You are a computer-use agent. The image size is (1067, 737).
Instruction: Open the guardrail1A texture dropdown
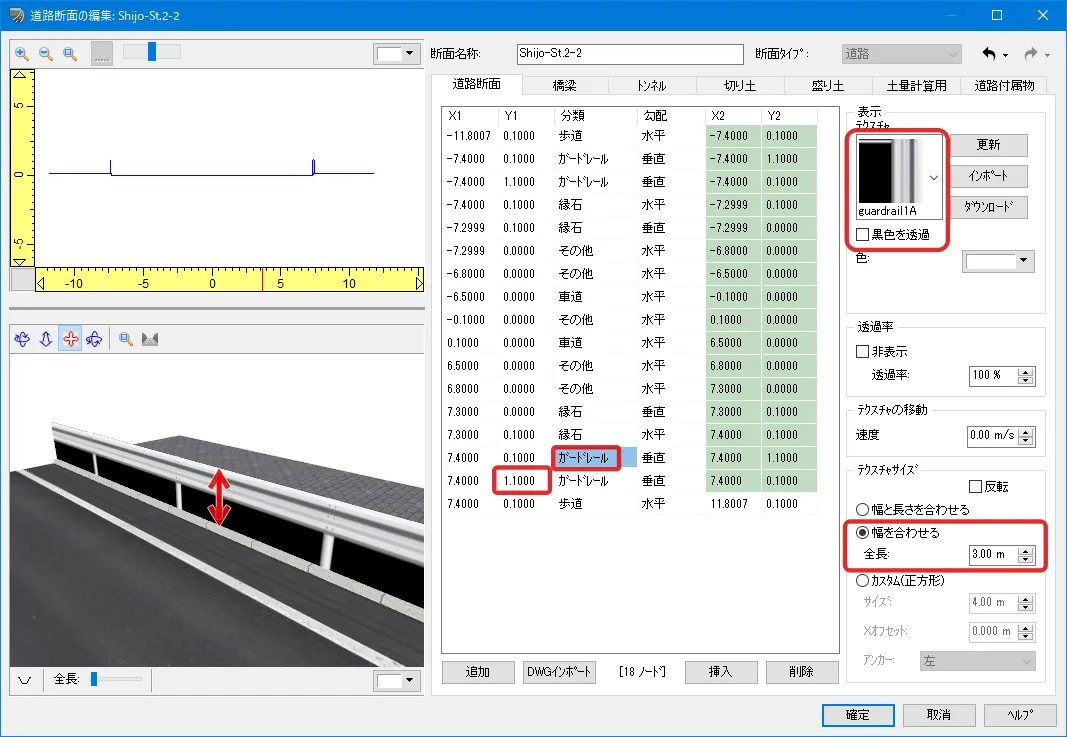click(934, 177)
